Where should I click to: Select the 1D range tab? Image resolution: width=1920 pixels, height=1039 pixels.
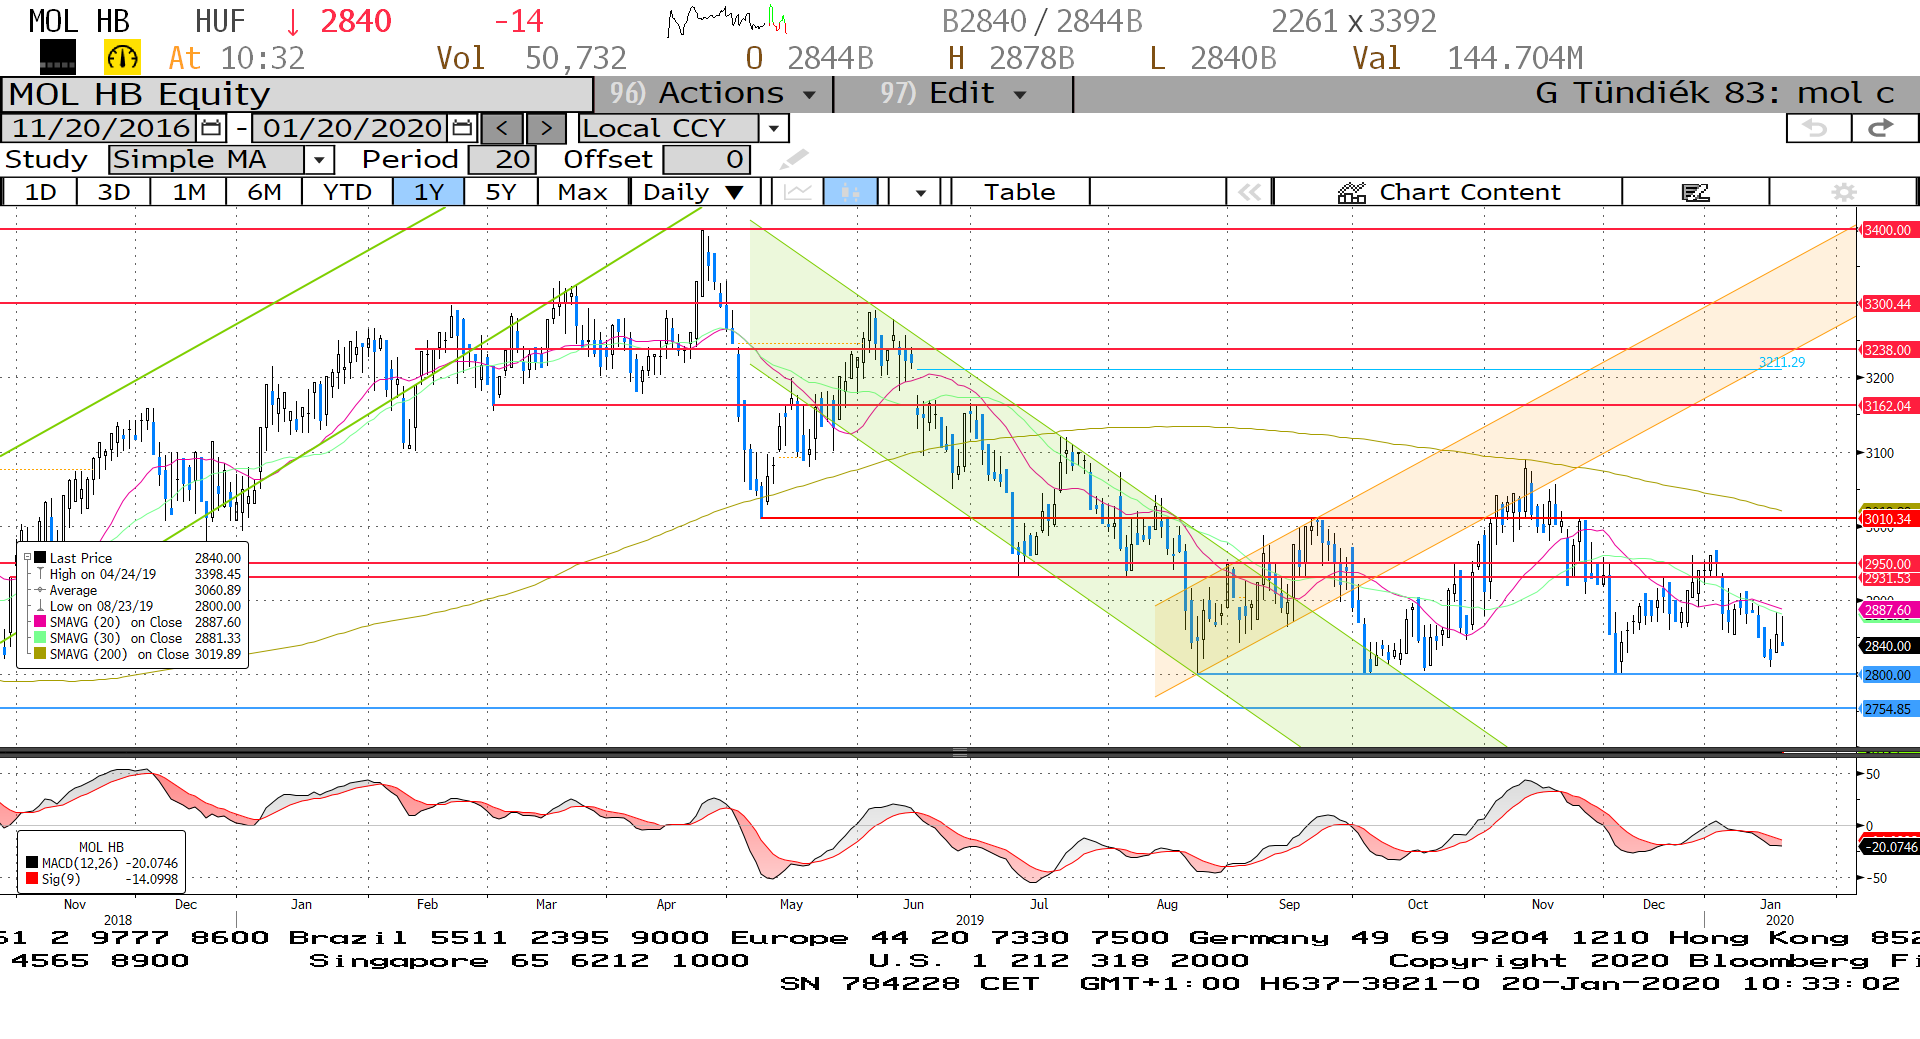[x=40, y=192]
